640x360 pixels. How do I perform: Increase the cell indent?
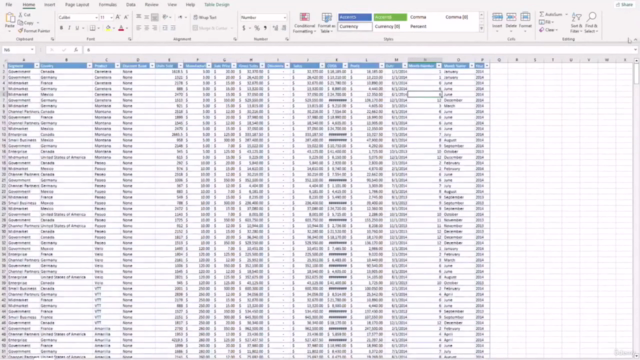(x=173, y=28)
